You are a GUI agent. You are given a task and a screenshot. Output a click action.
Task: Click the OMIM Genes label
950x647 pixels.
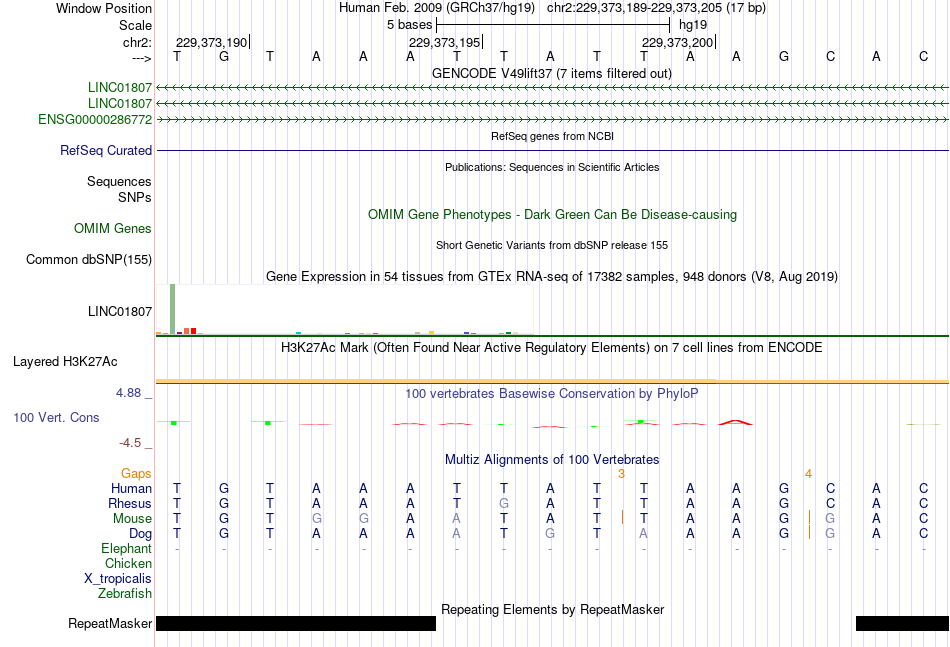113,228
